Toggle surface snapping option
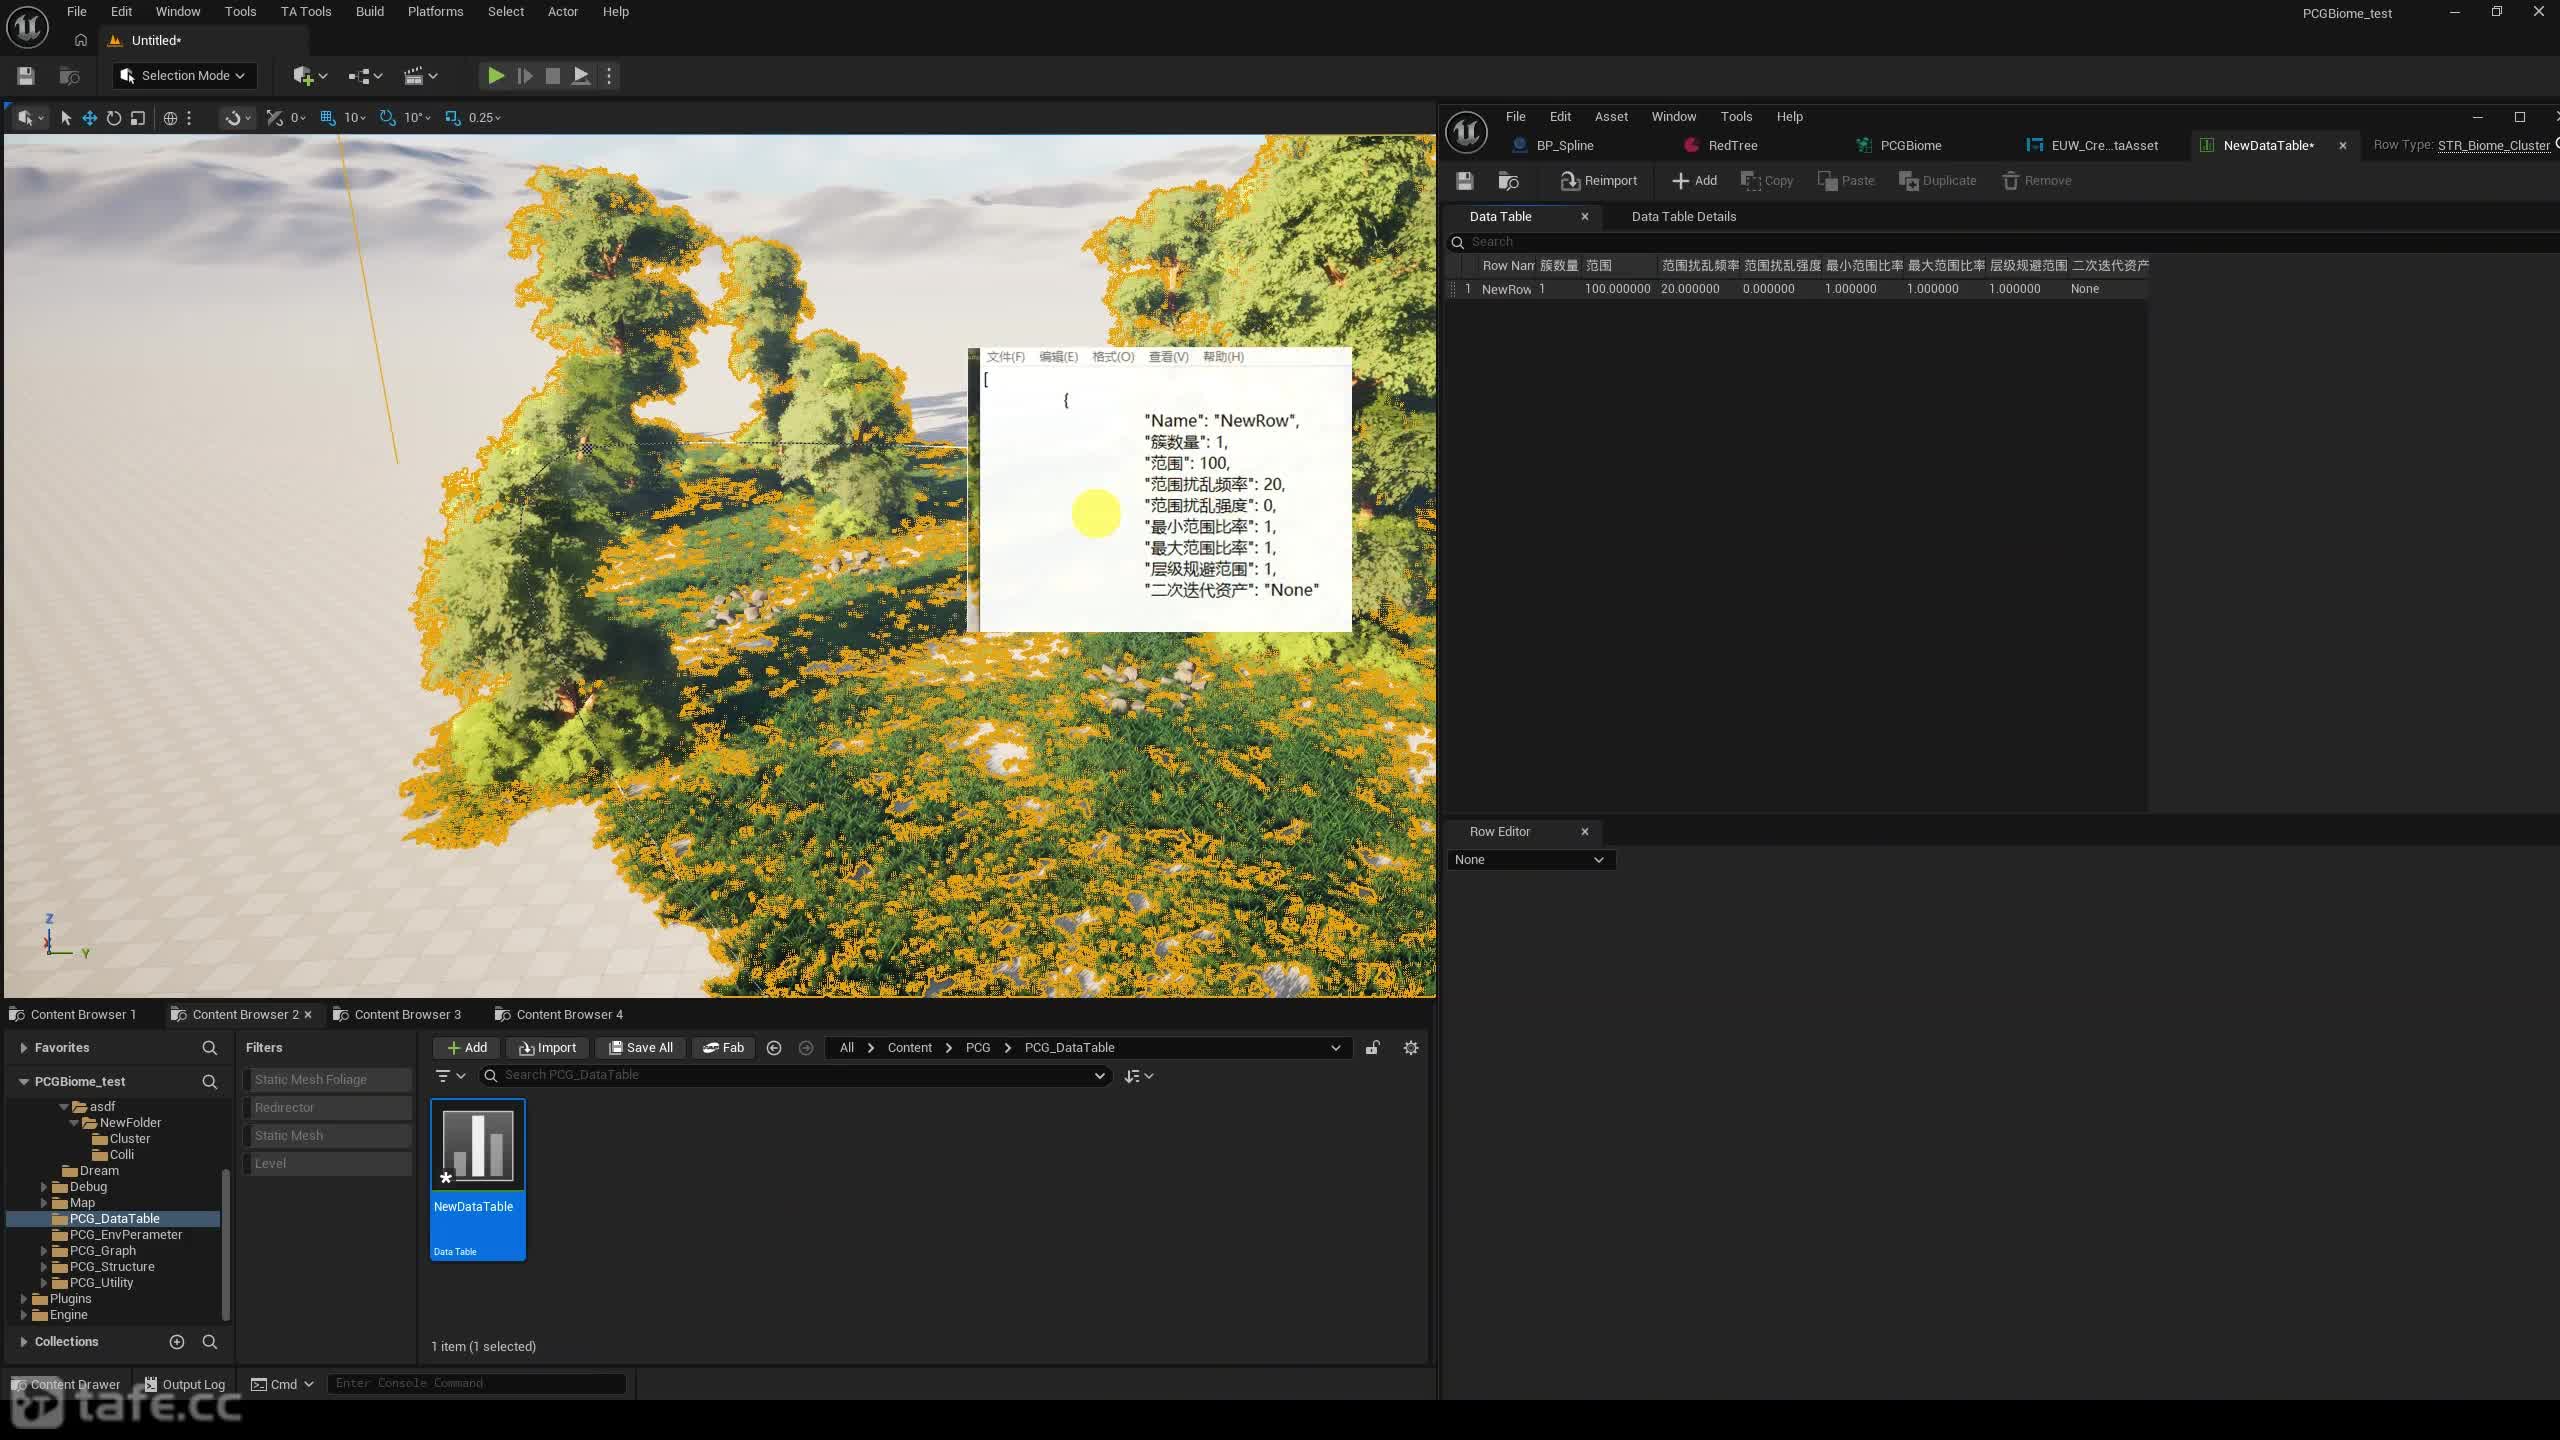The height and width of the screenshot is (1440, 2560). click(237, 118)
